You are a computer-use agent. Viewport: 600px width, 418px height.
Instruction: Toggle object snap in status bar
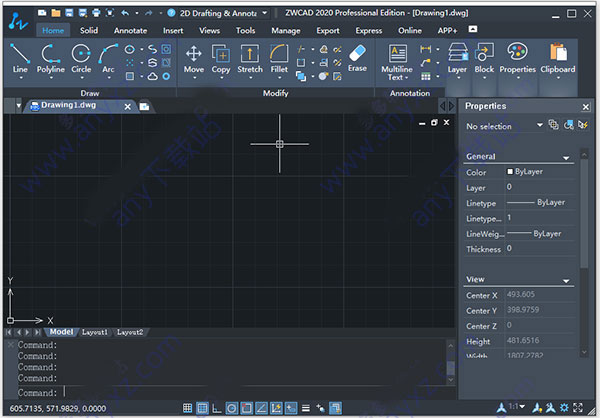246,408
